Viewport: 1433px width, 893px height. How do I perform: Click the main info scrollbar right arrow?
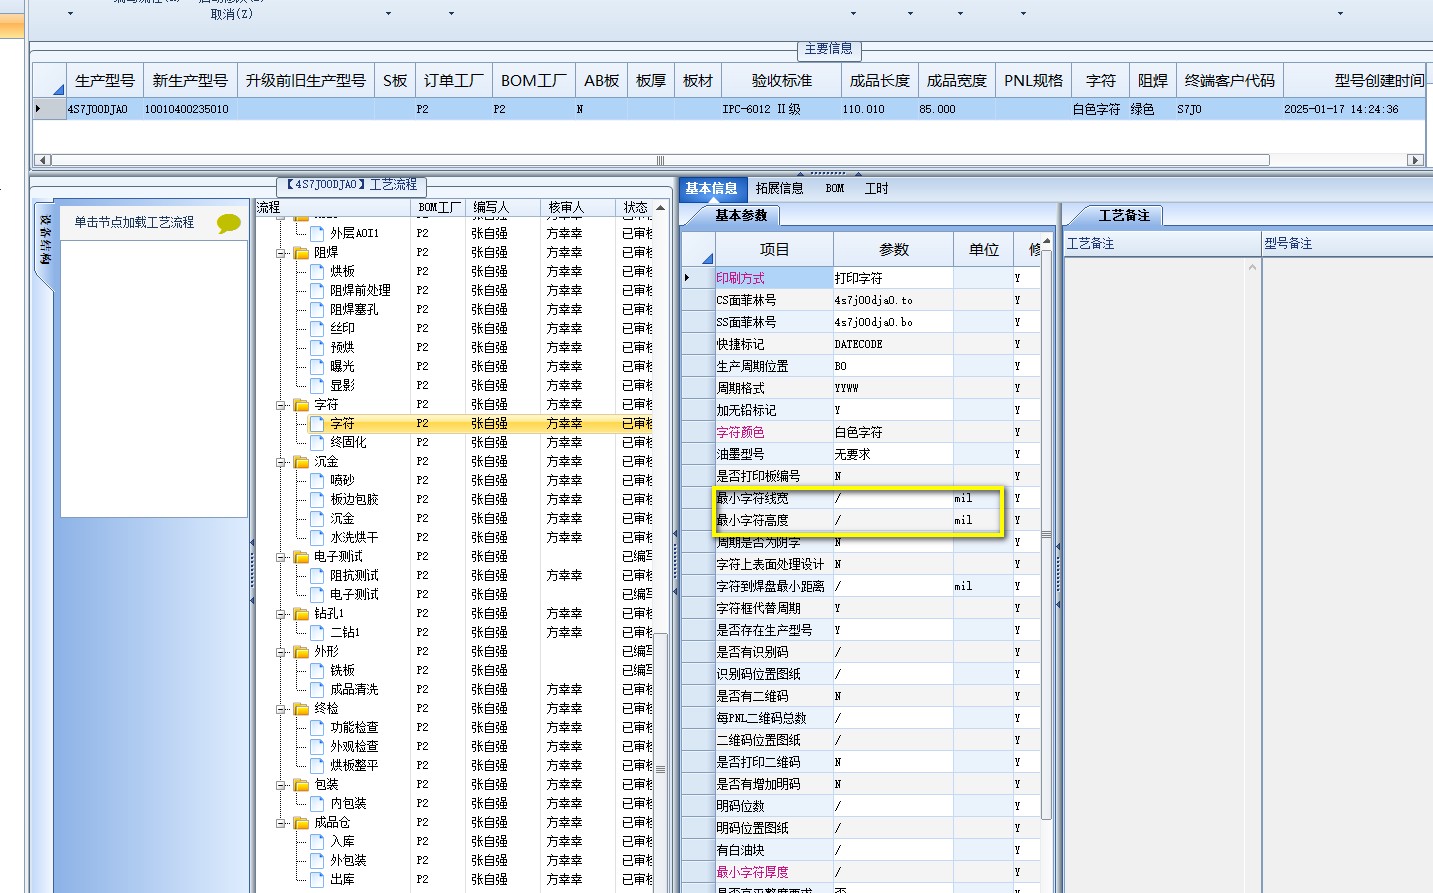(1414, 160)
